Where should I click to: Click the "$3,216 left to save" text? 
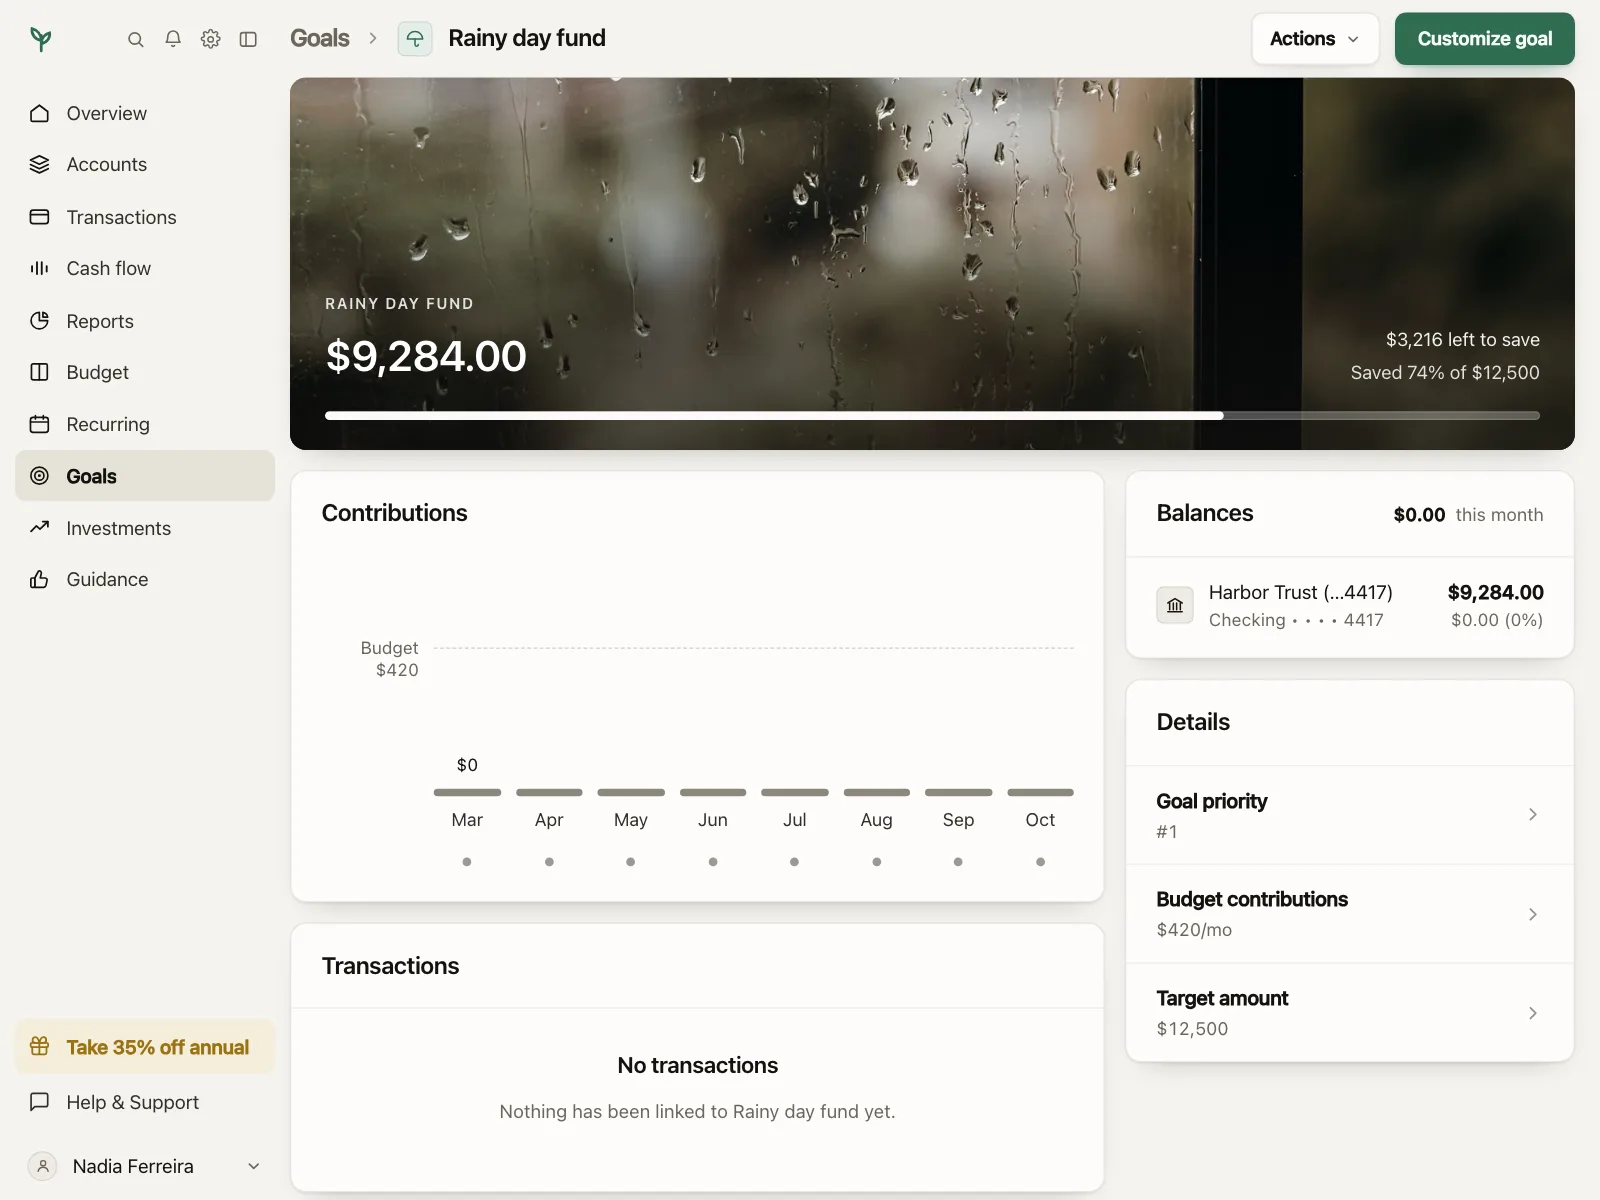pyautogui.click(x=1462, y=340)
